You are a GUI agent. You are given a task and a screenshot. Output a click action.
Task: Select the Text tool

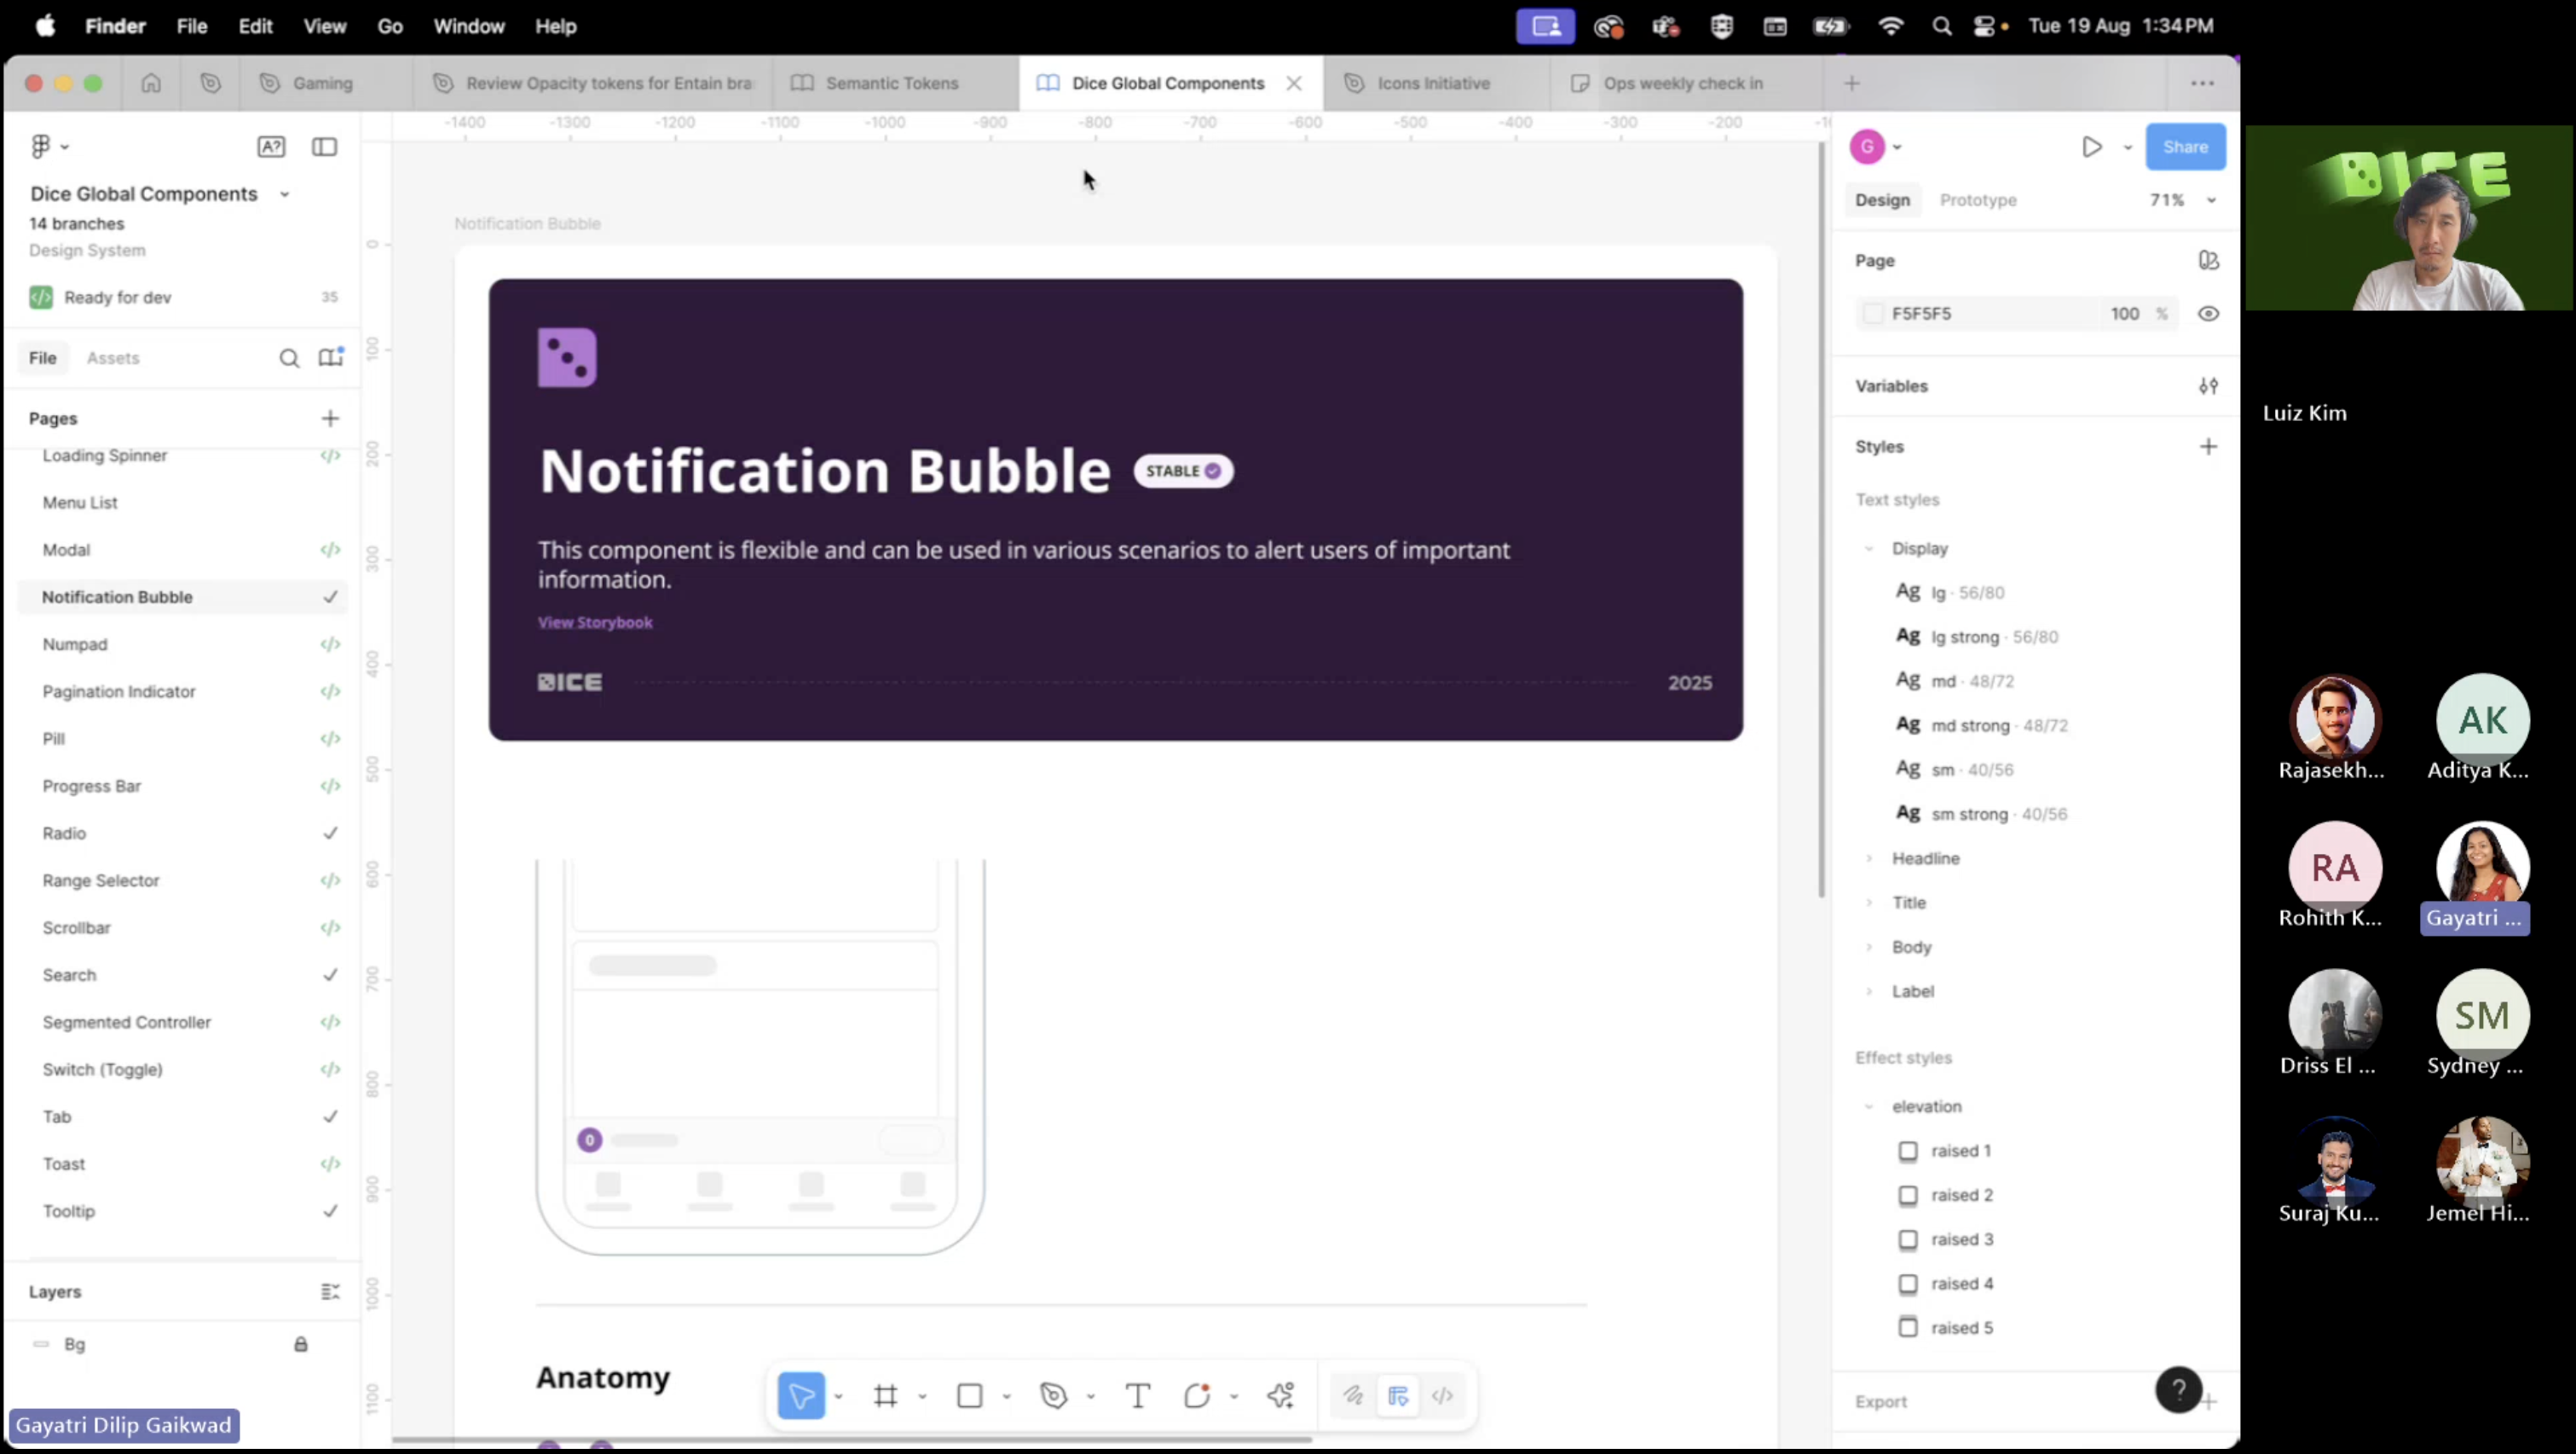[x=1138, y=1396]
